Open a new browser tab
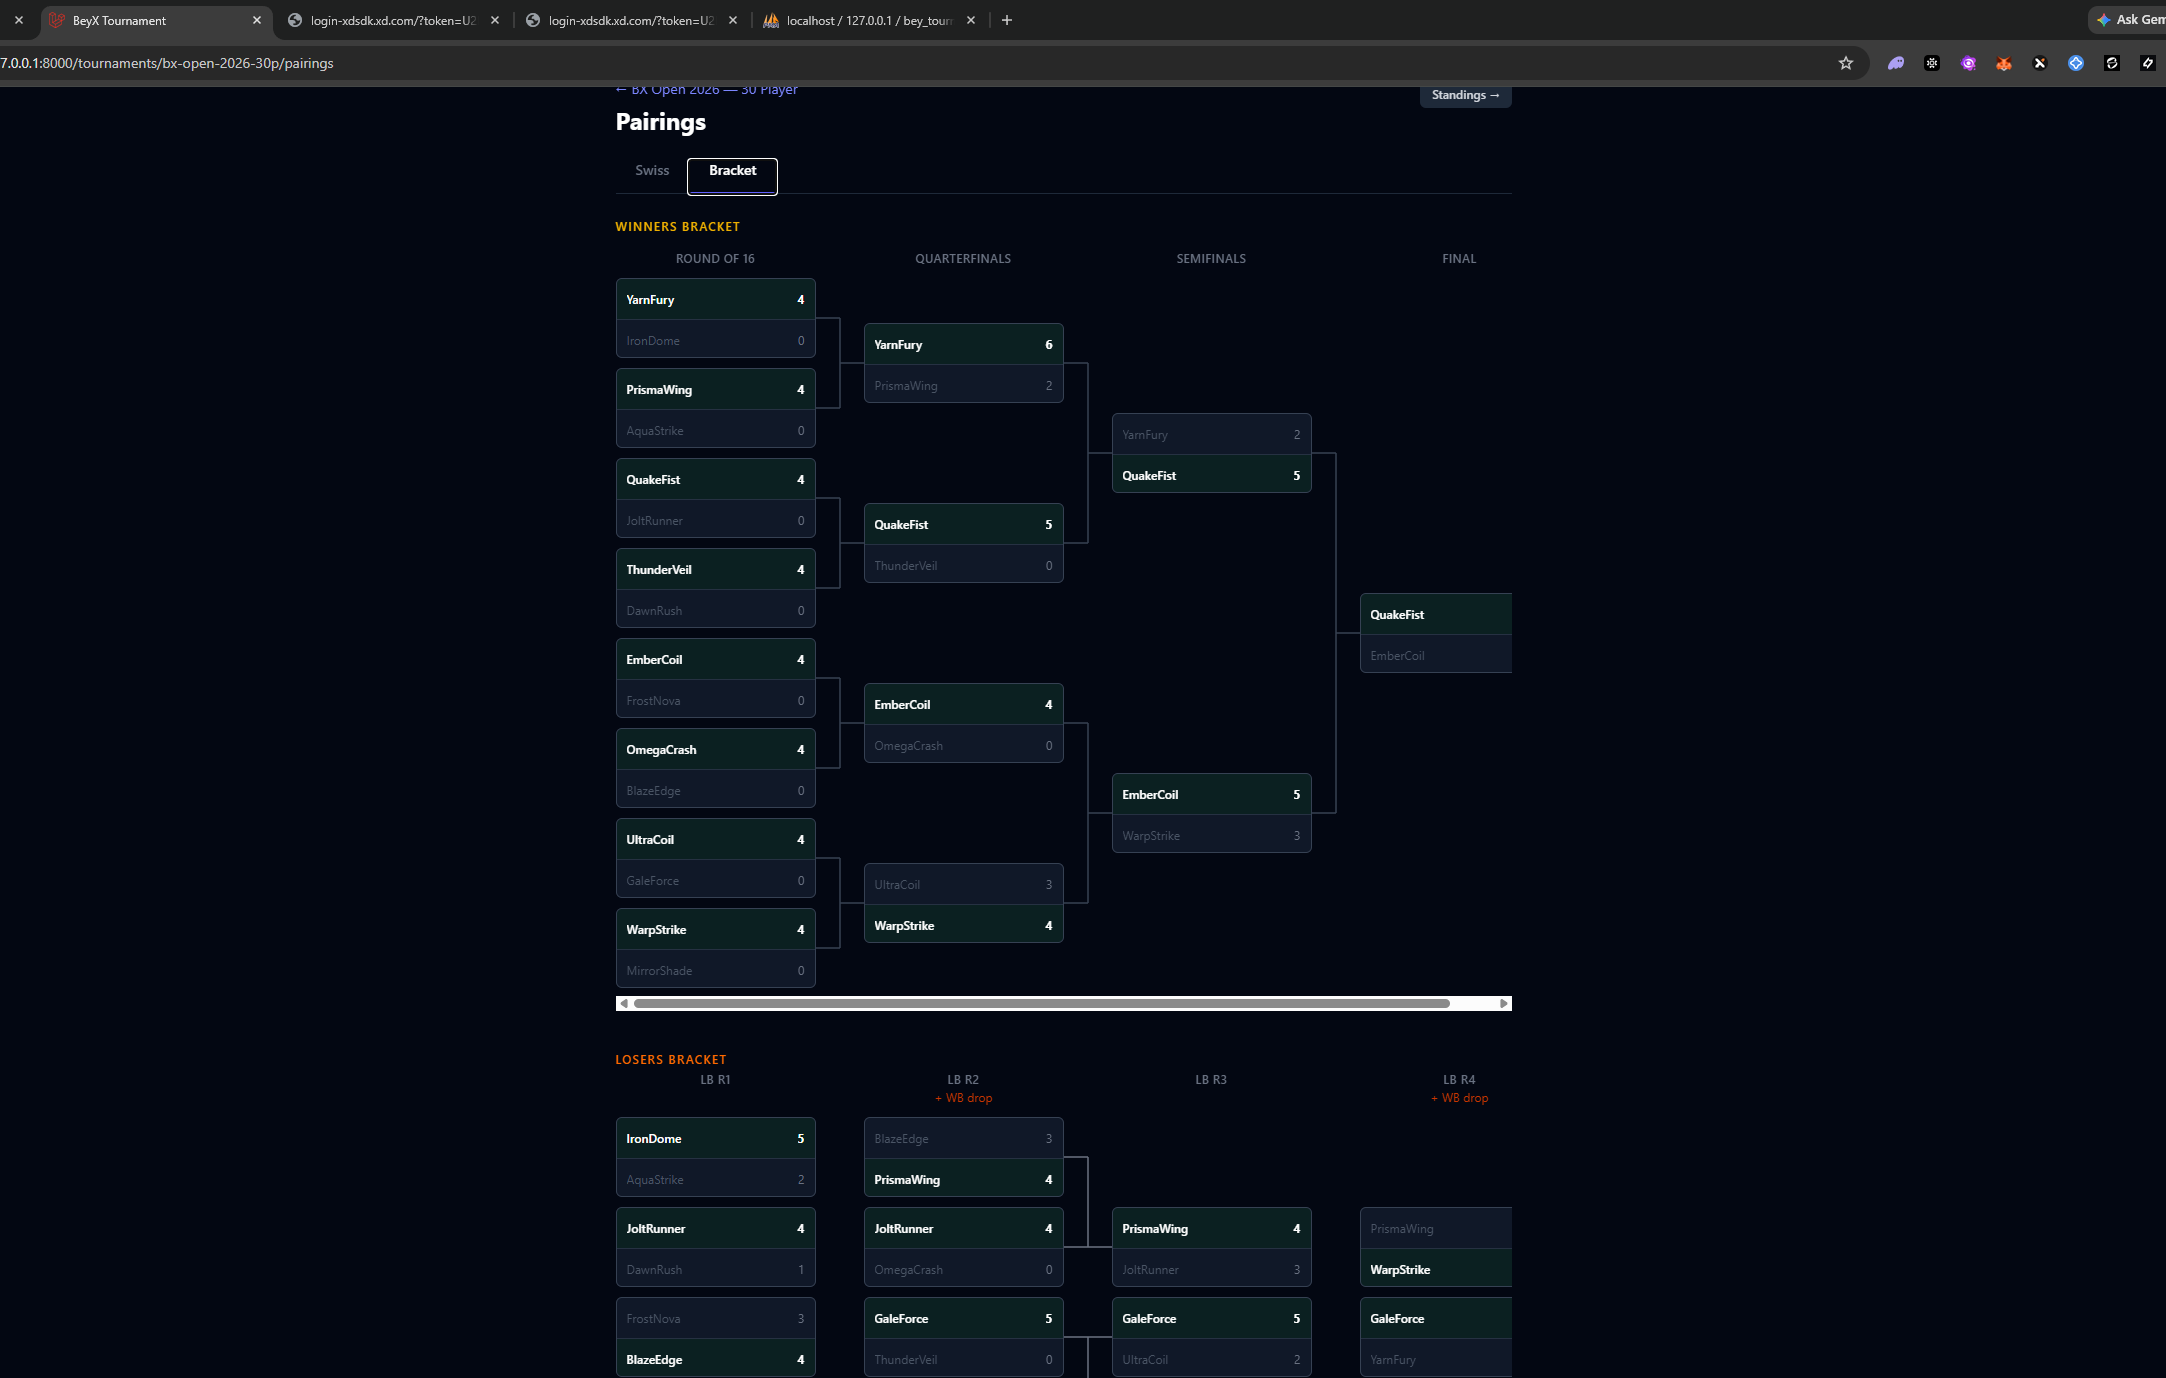This screenshot has width=2166, height=1378. (x=1007, y=20)
